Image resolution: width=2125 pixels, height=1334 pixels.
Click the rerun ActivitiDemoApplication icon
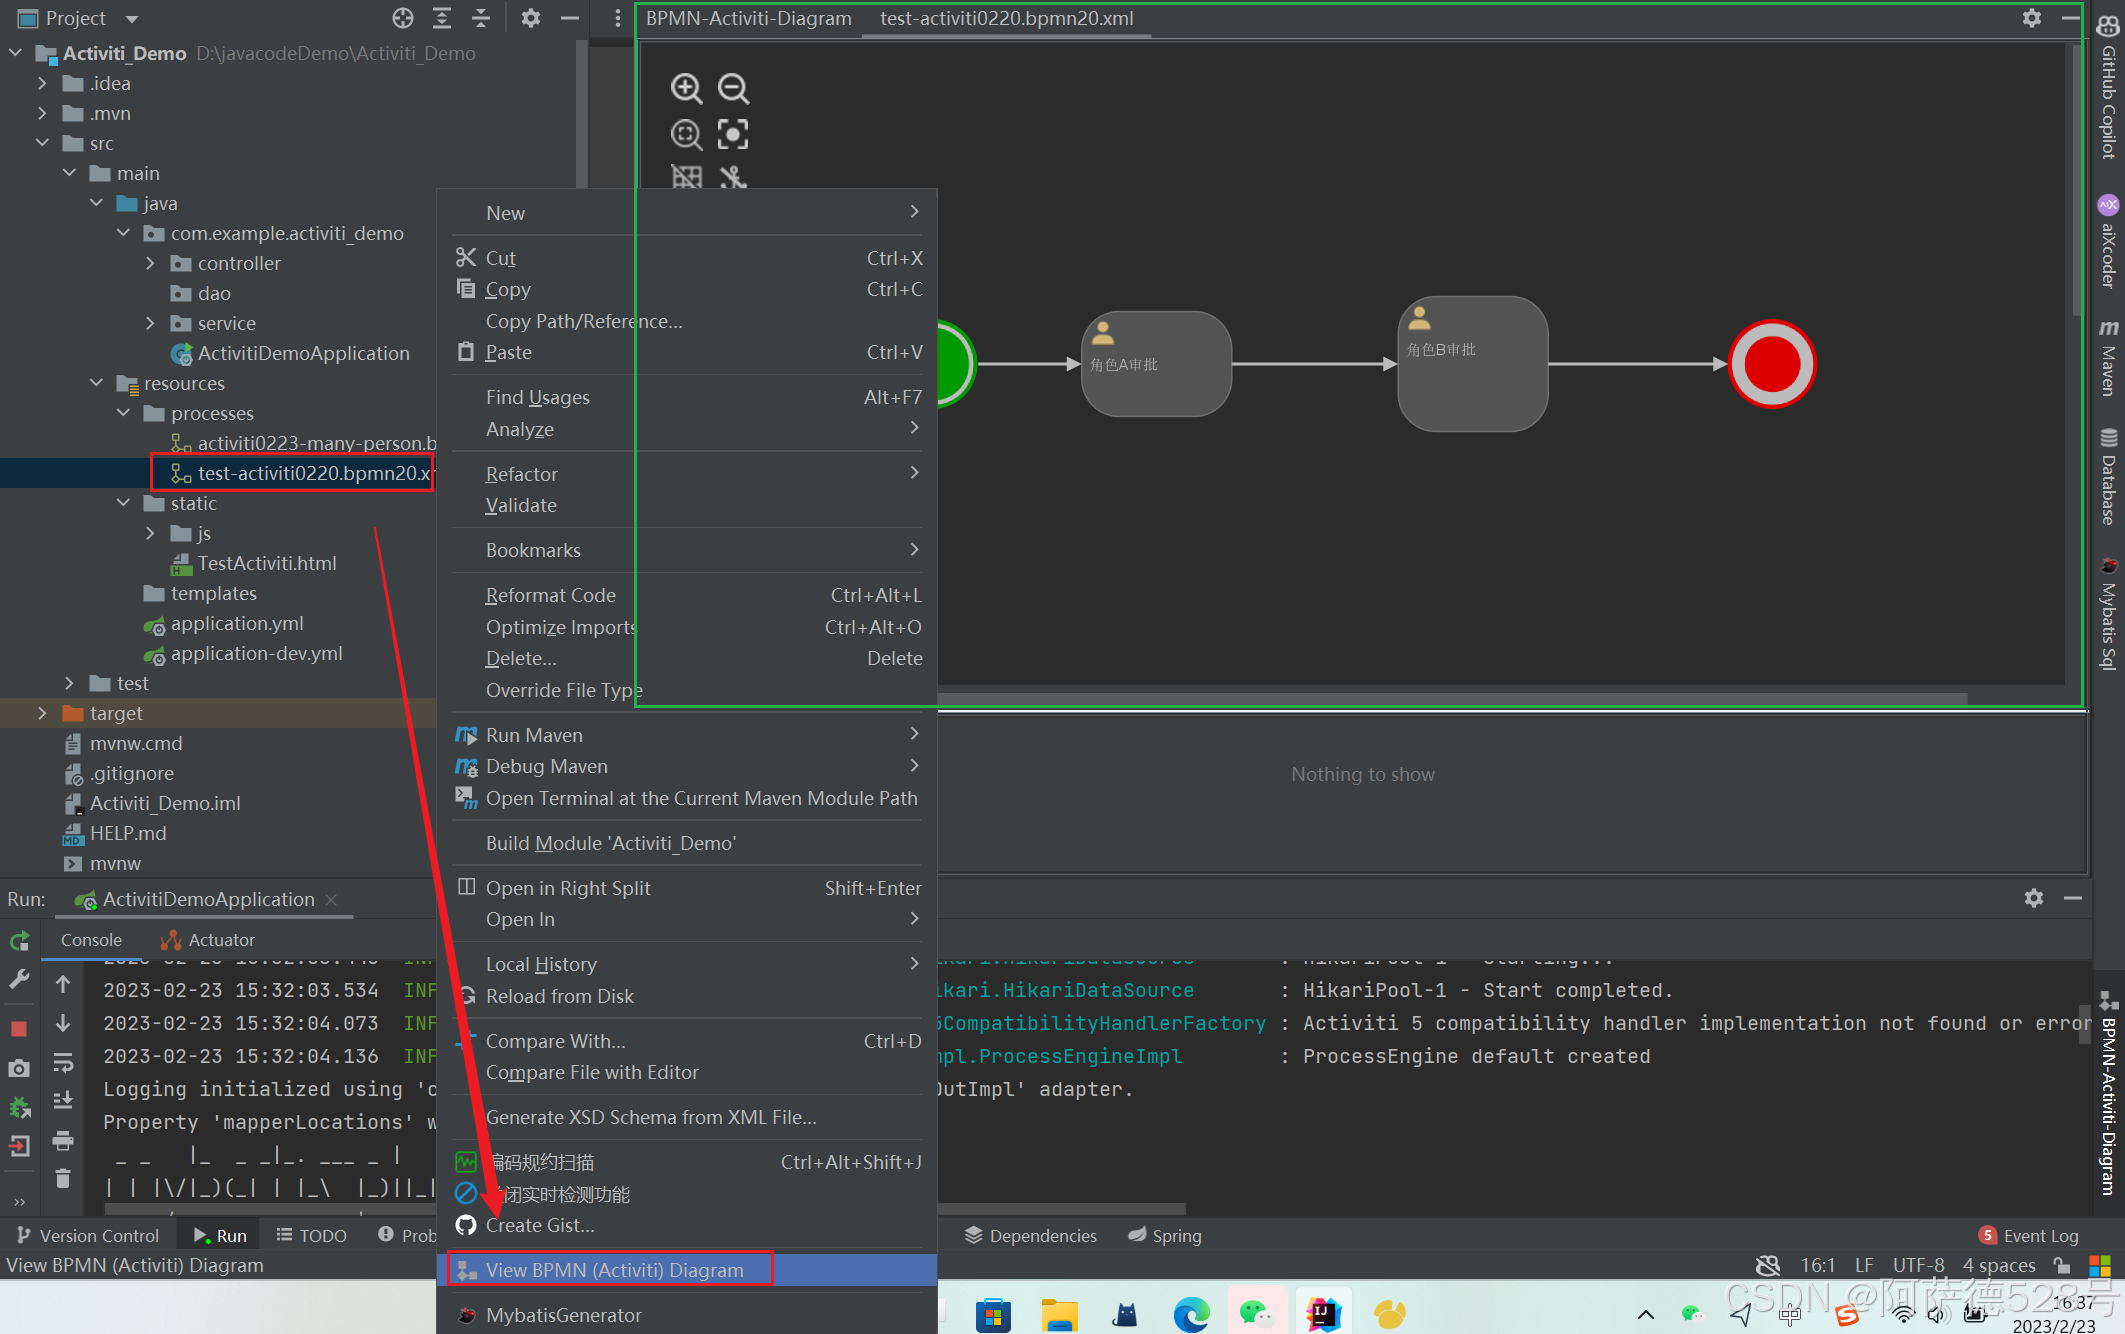(x=20, y=941)
